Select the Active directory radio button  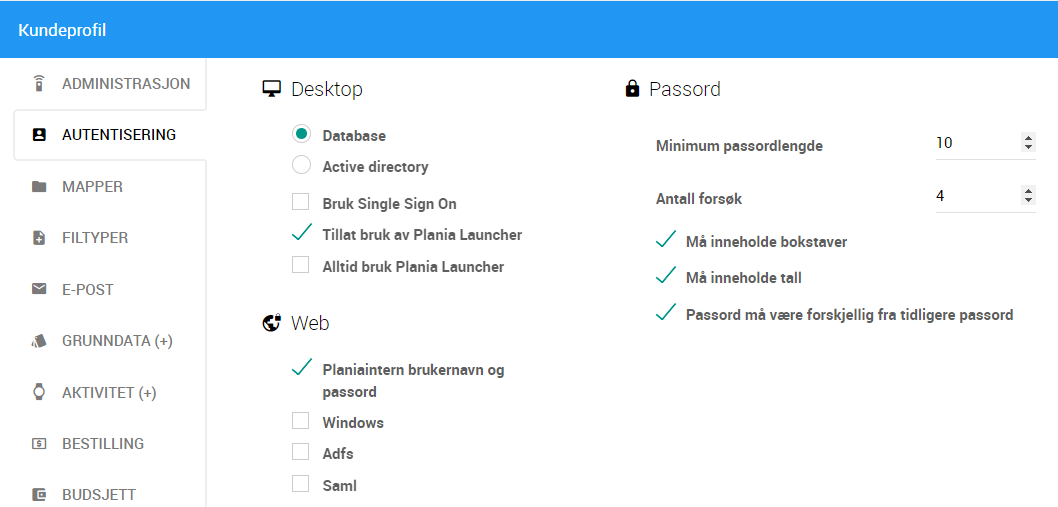coord(301,165)
